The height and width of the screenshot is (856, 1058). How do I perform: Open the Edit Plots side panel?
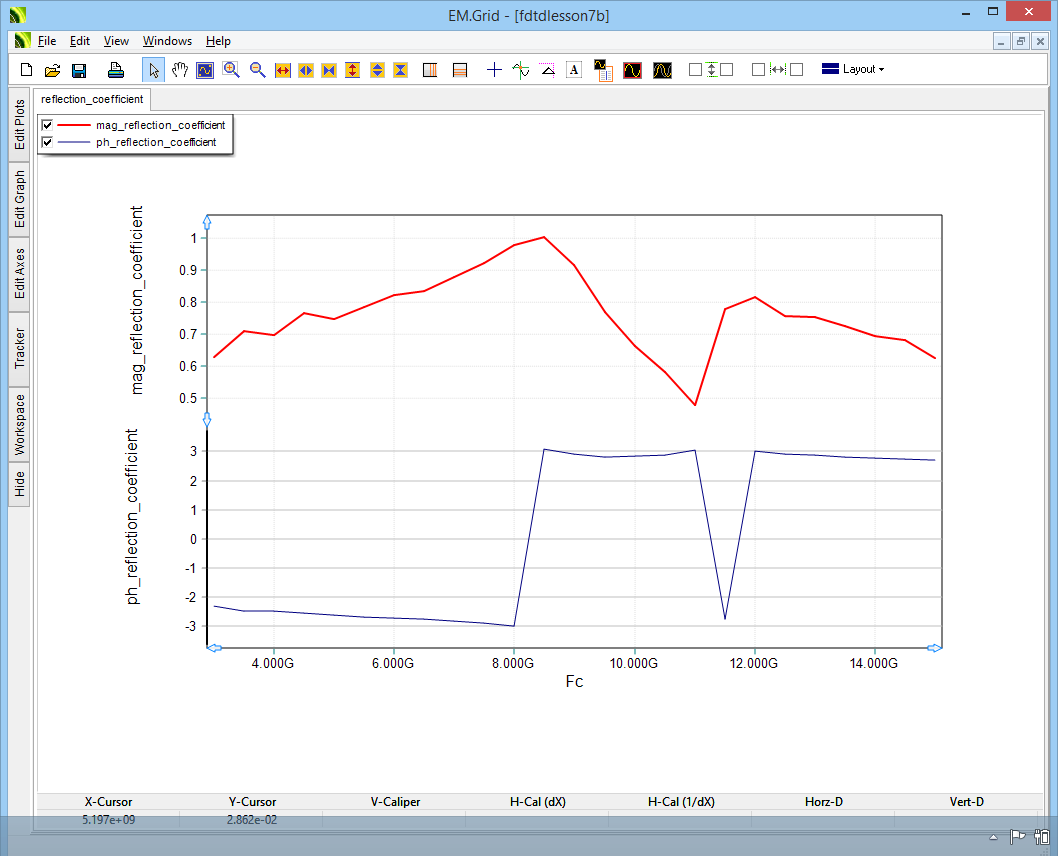tap(19, 125)
